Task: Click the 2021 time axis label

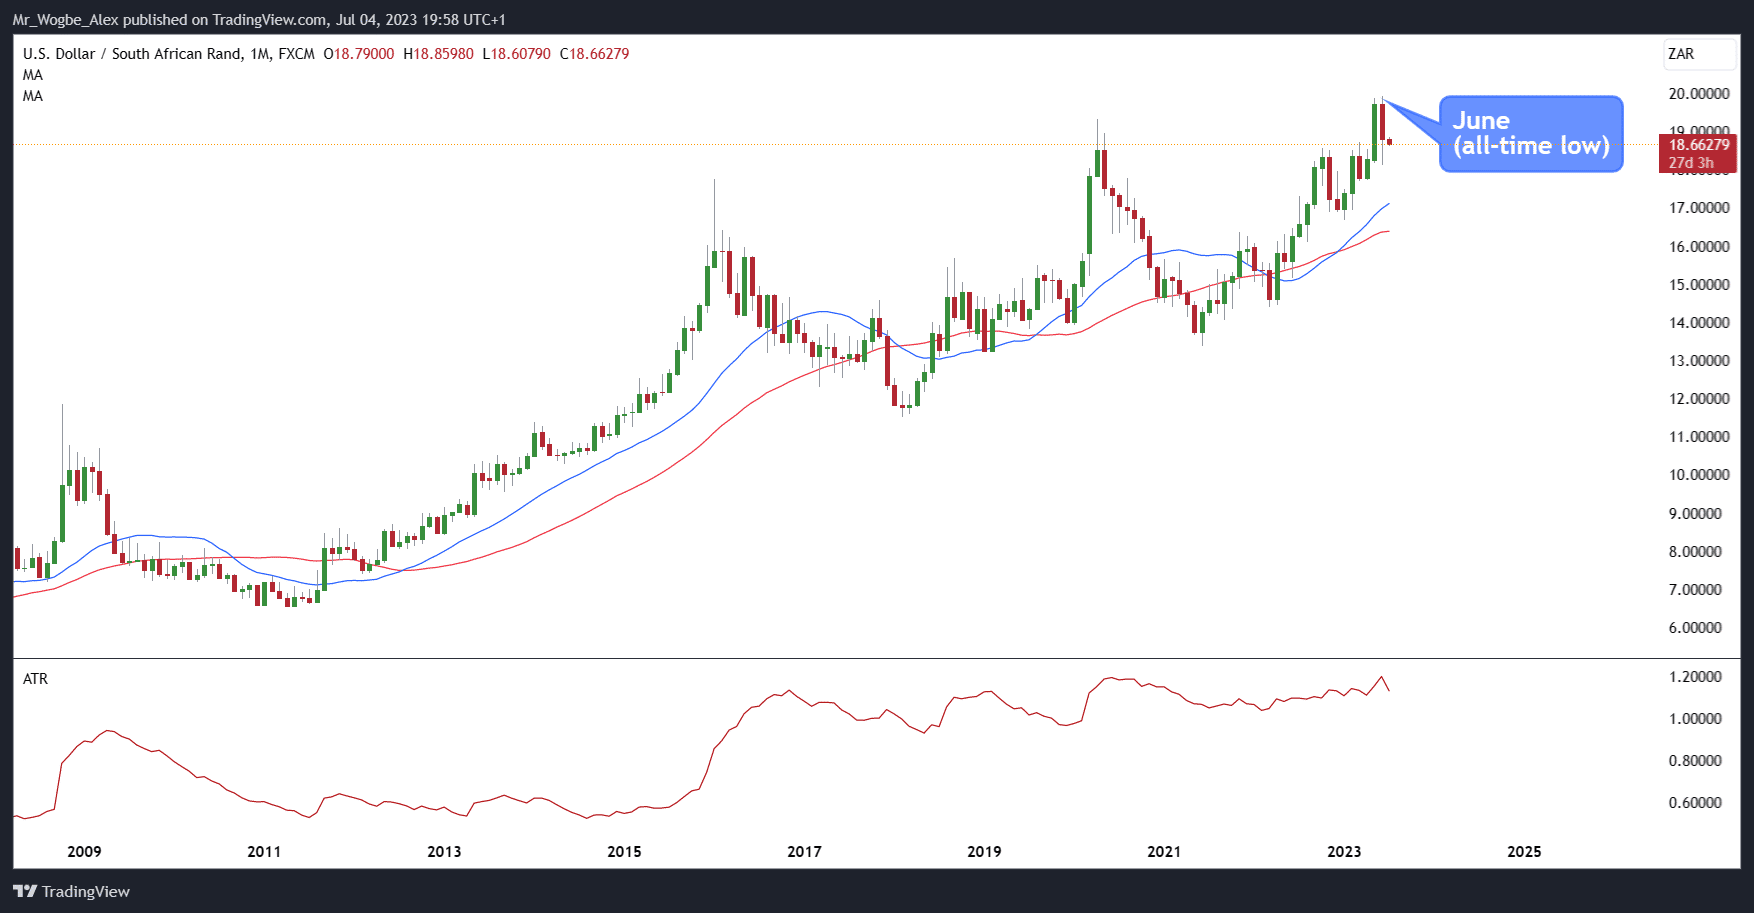Action: pos(1164,852)
